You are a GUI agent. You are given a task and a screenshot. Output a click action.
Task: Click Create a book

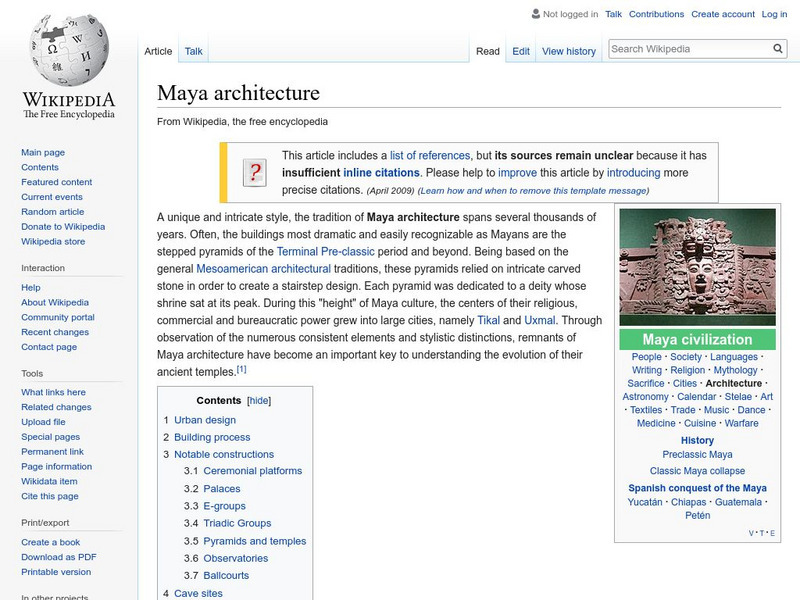(x=51, y=542)
